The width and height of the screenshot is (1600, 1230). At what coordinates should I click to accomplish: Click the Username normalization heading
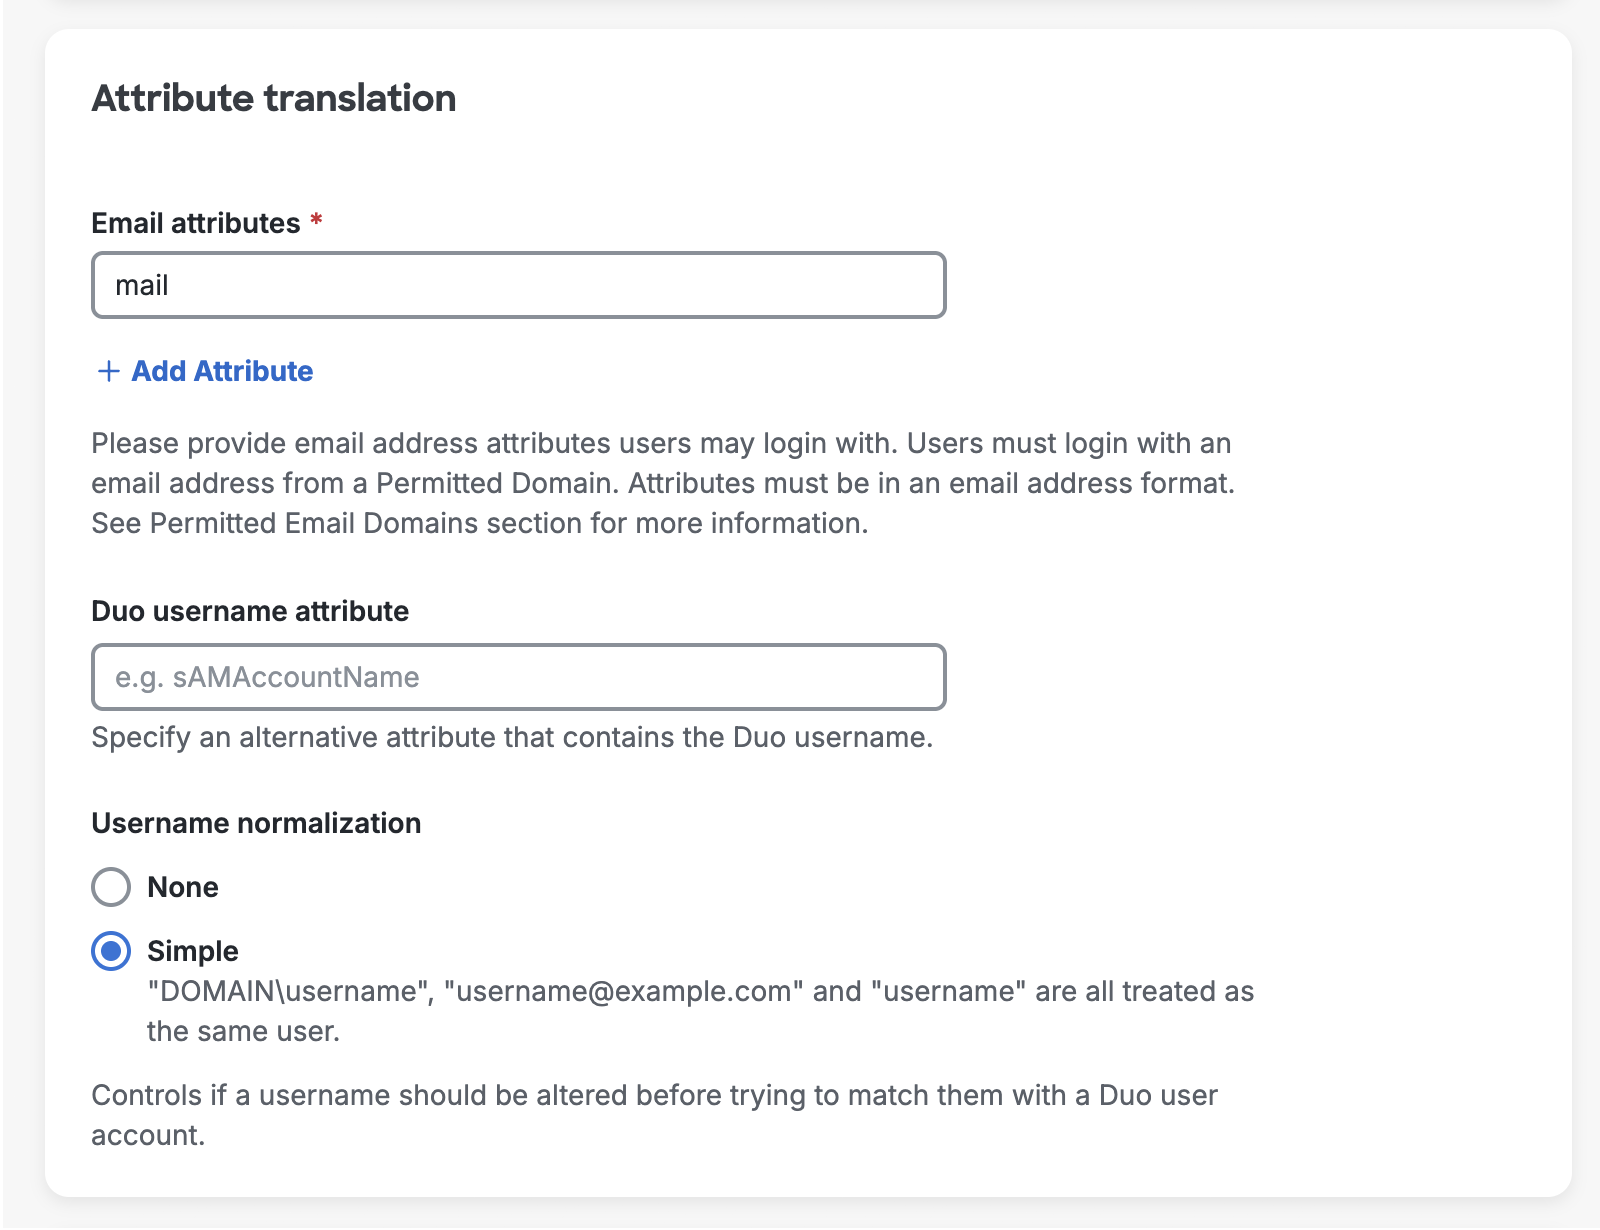click(x=256, y=823)
